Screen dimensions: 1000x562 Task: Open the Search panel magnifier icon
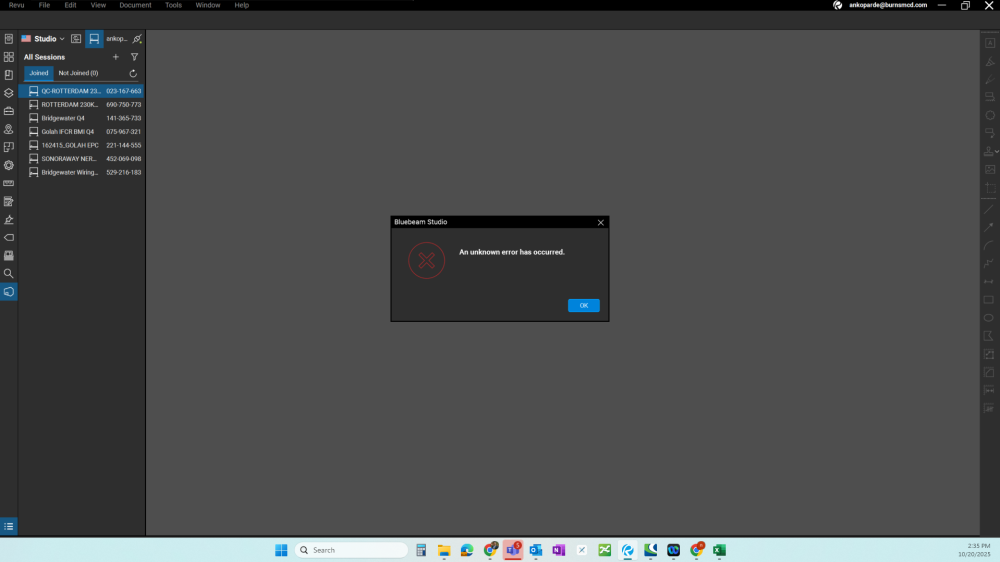(9, 274)
